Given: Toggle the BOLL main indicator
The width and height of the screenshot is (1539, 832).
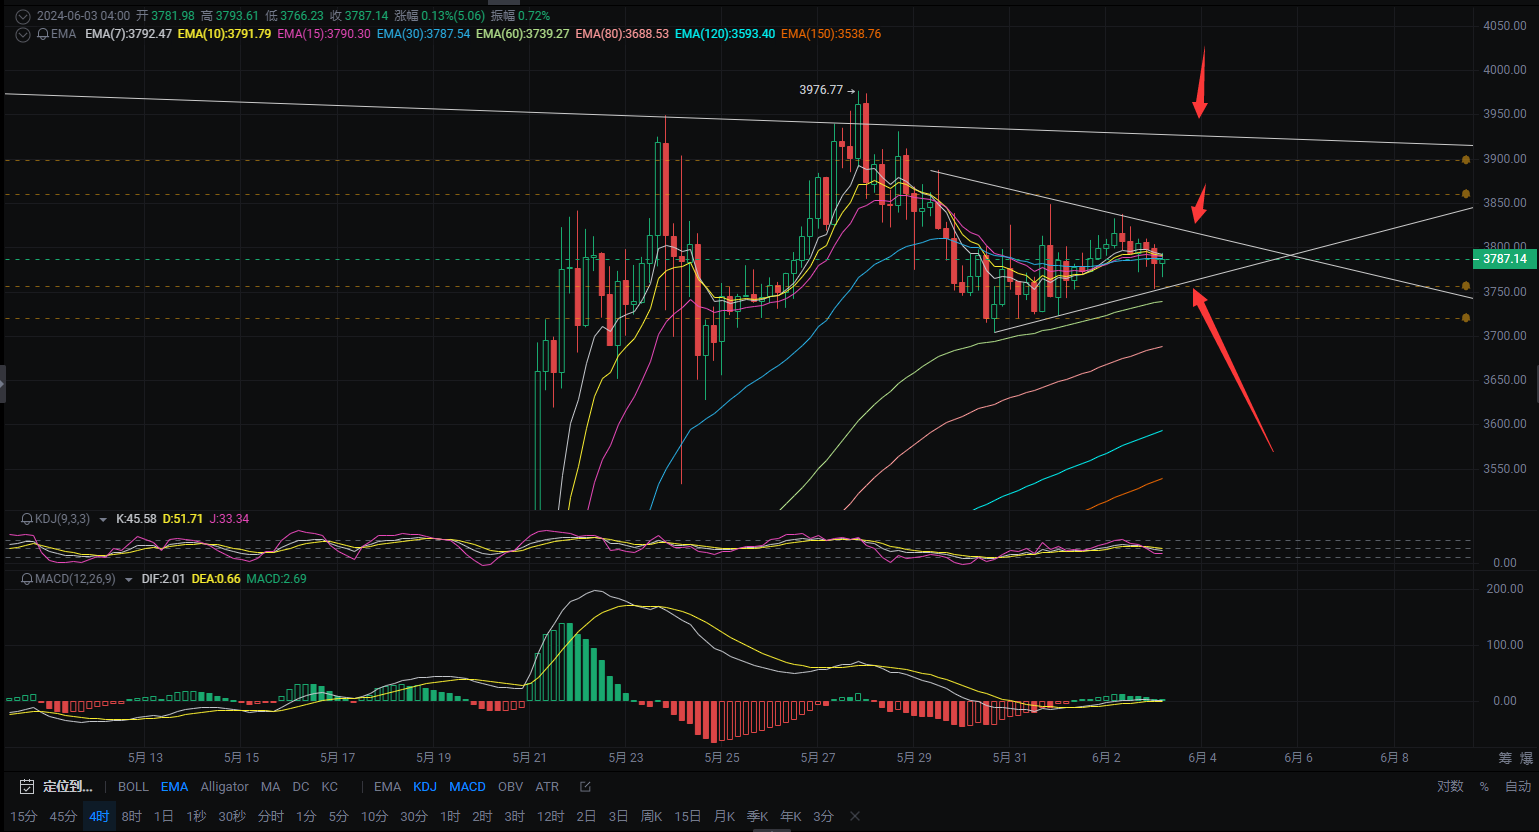Looking at the screenshot, I should 133,787.
